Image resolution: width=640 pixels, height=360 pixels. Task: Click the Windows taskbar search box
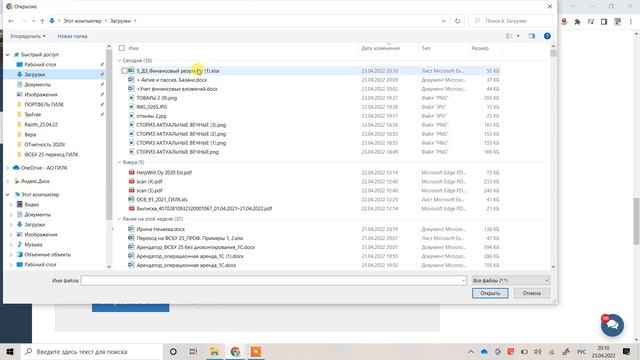[91, 351]
